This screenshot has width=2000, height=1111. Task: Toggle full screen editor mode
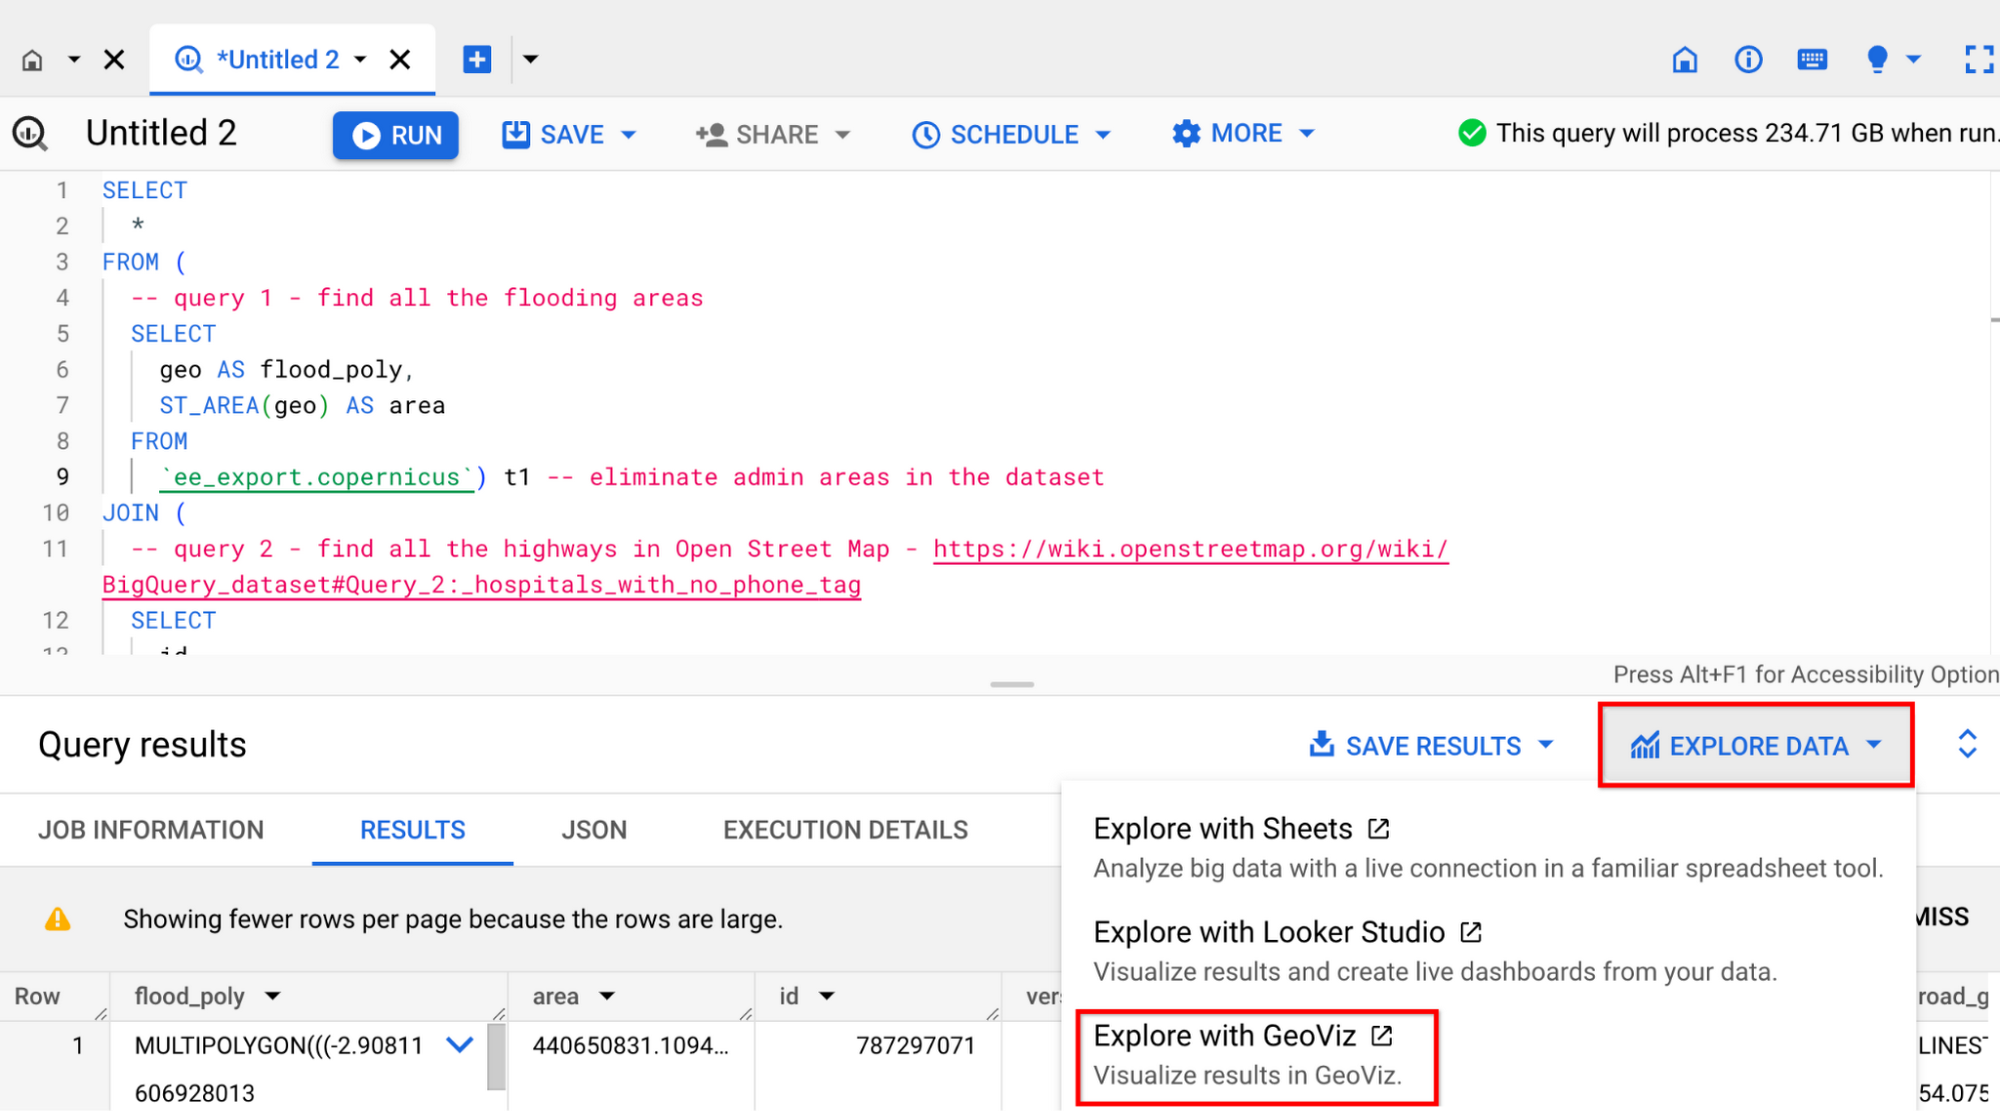pyautogui.click(x=1978, y=60)
